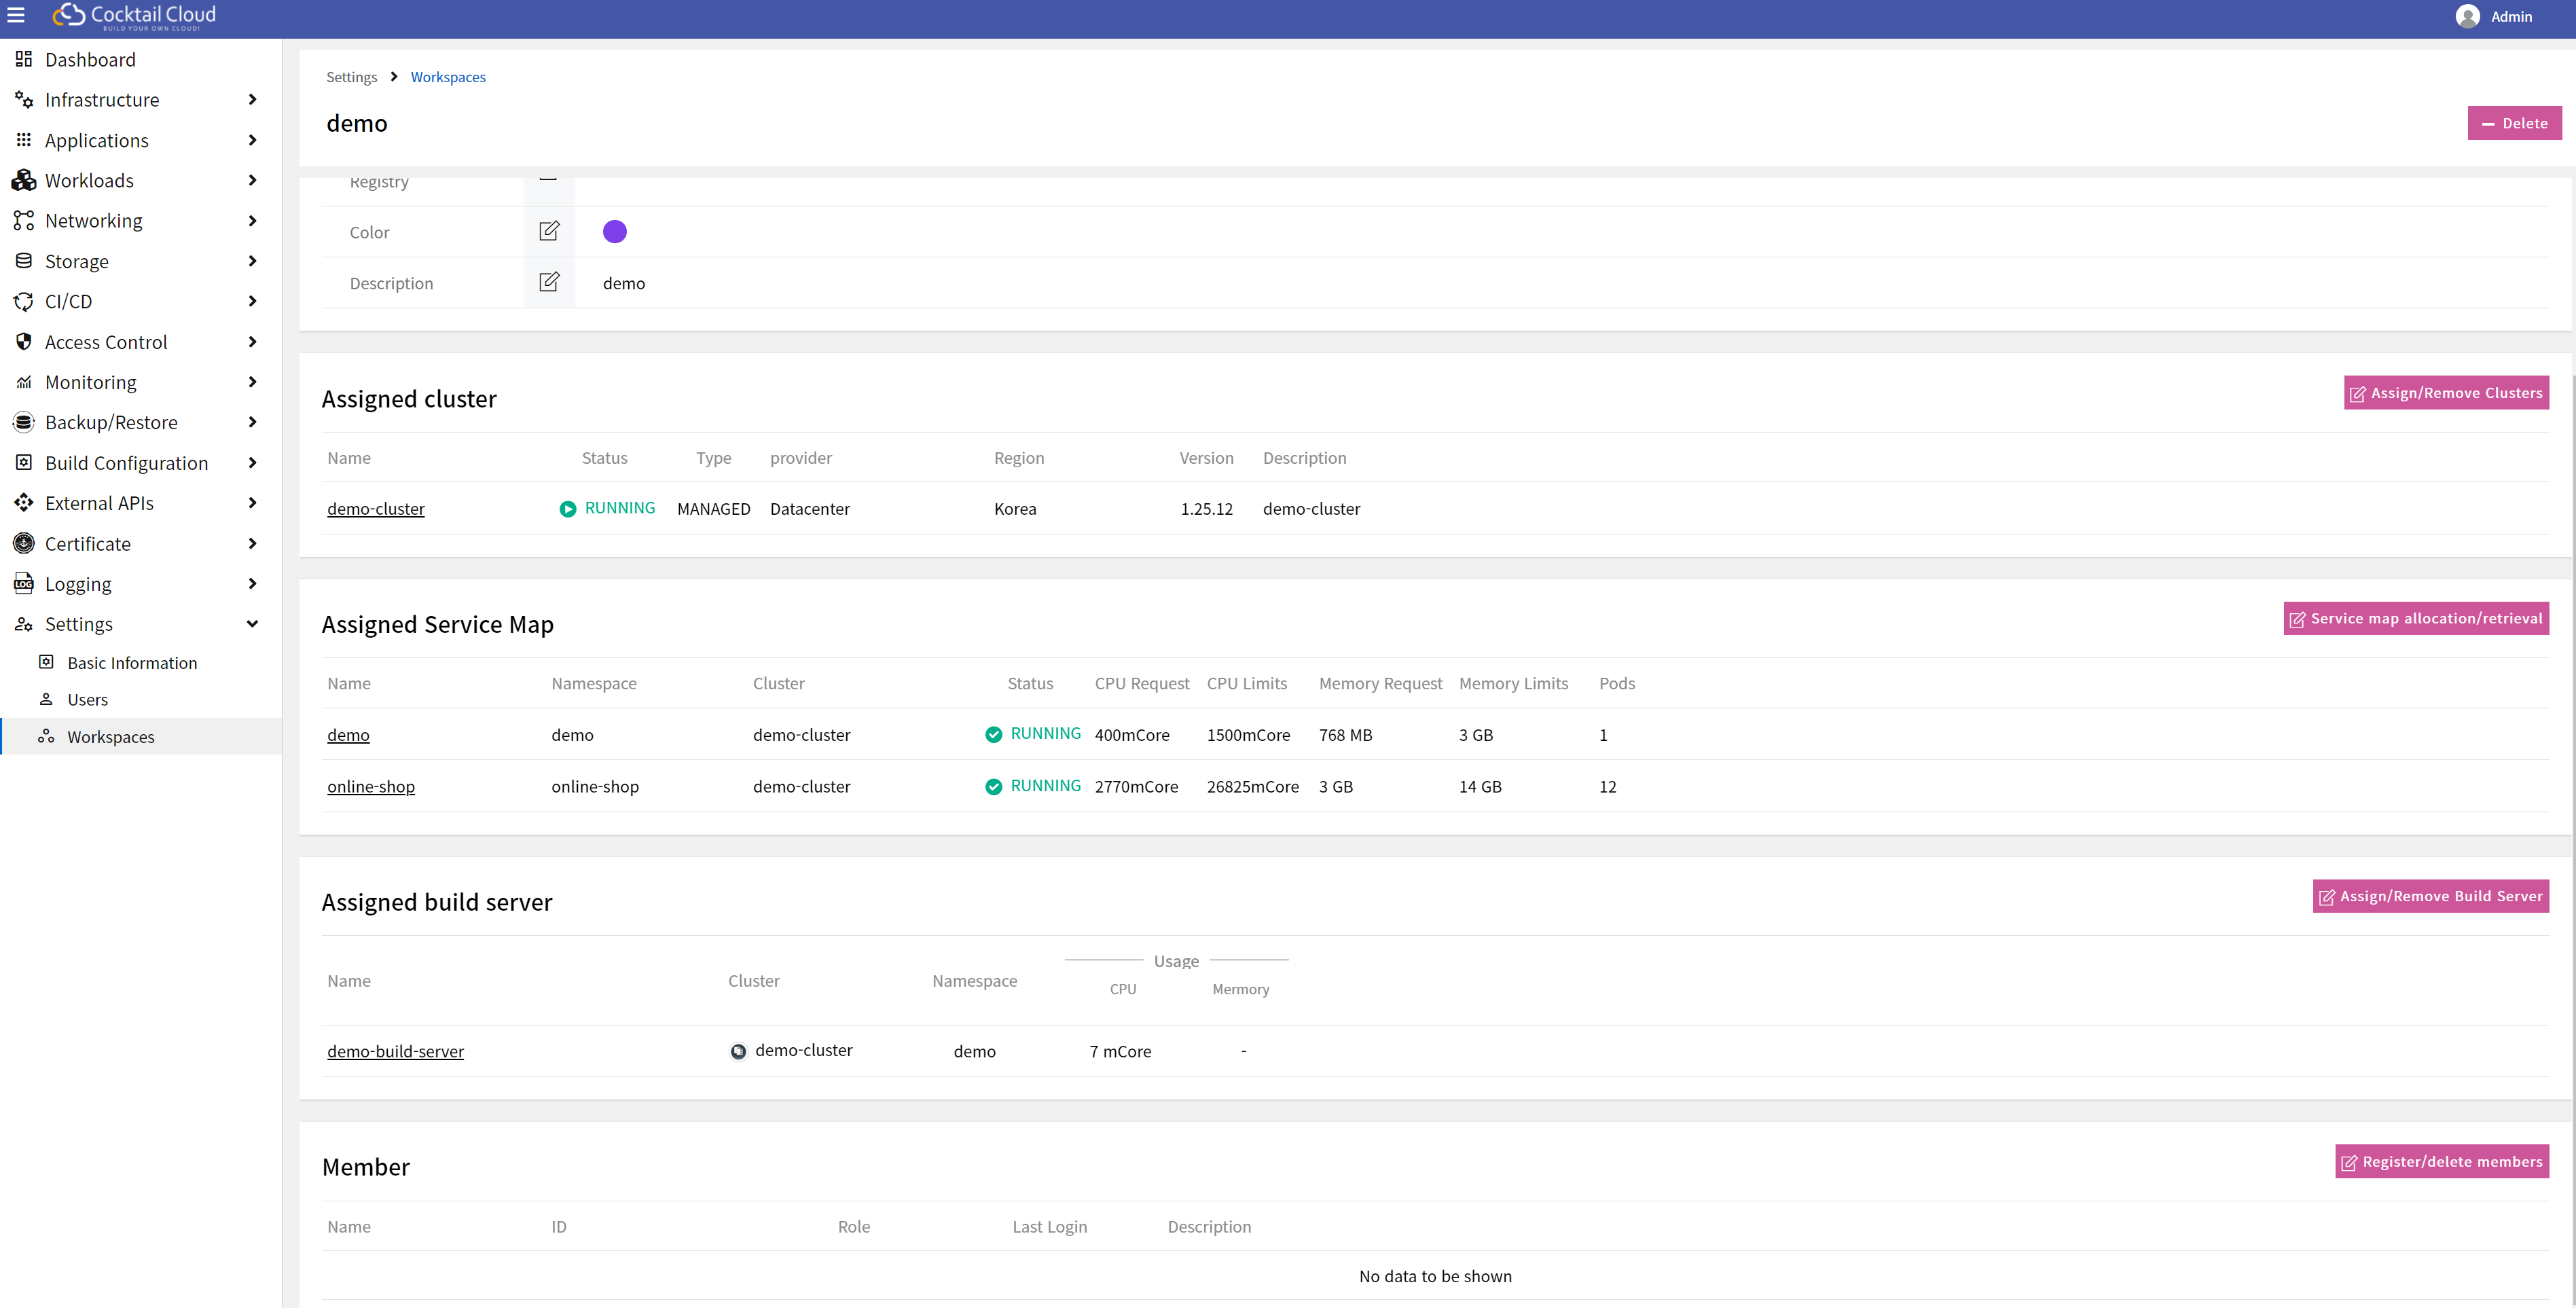Select Users under Settings
This screenshot has height=1308, width=2576.
click(x=87, y=699)
